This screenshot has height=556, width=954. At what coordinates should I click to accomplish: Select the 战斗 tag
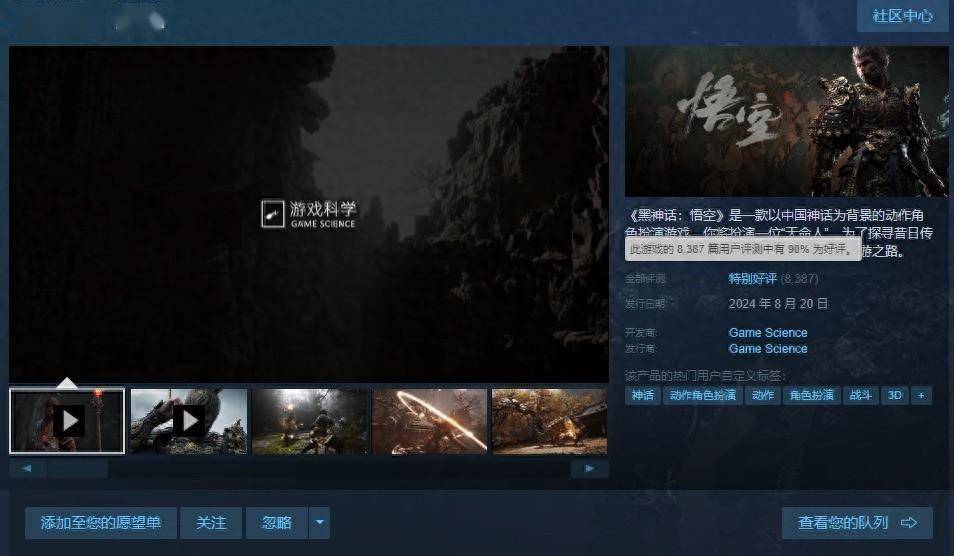[860, 395]
